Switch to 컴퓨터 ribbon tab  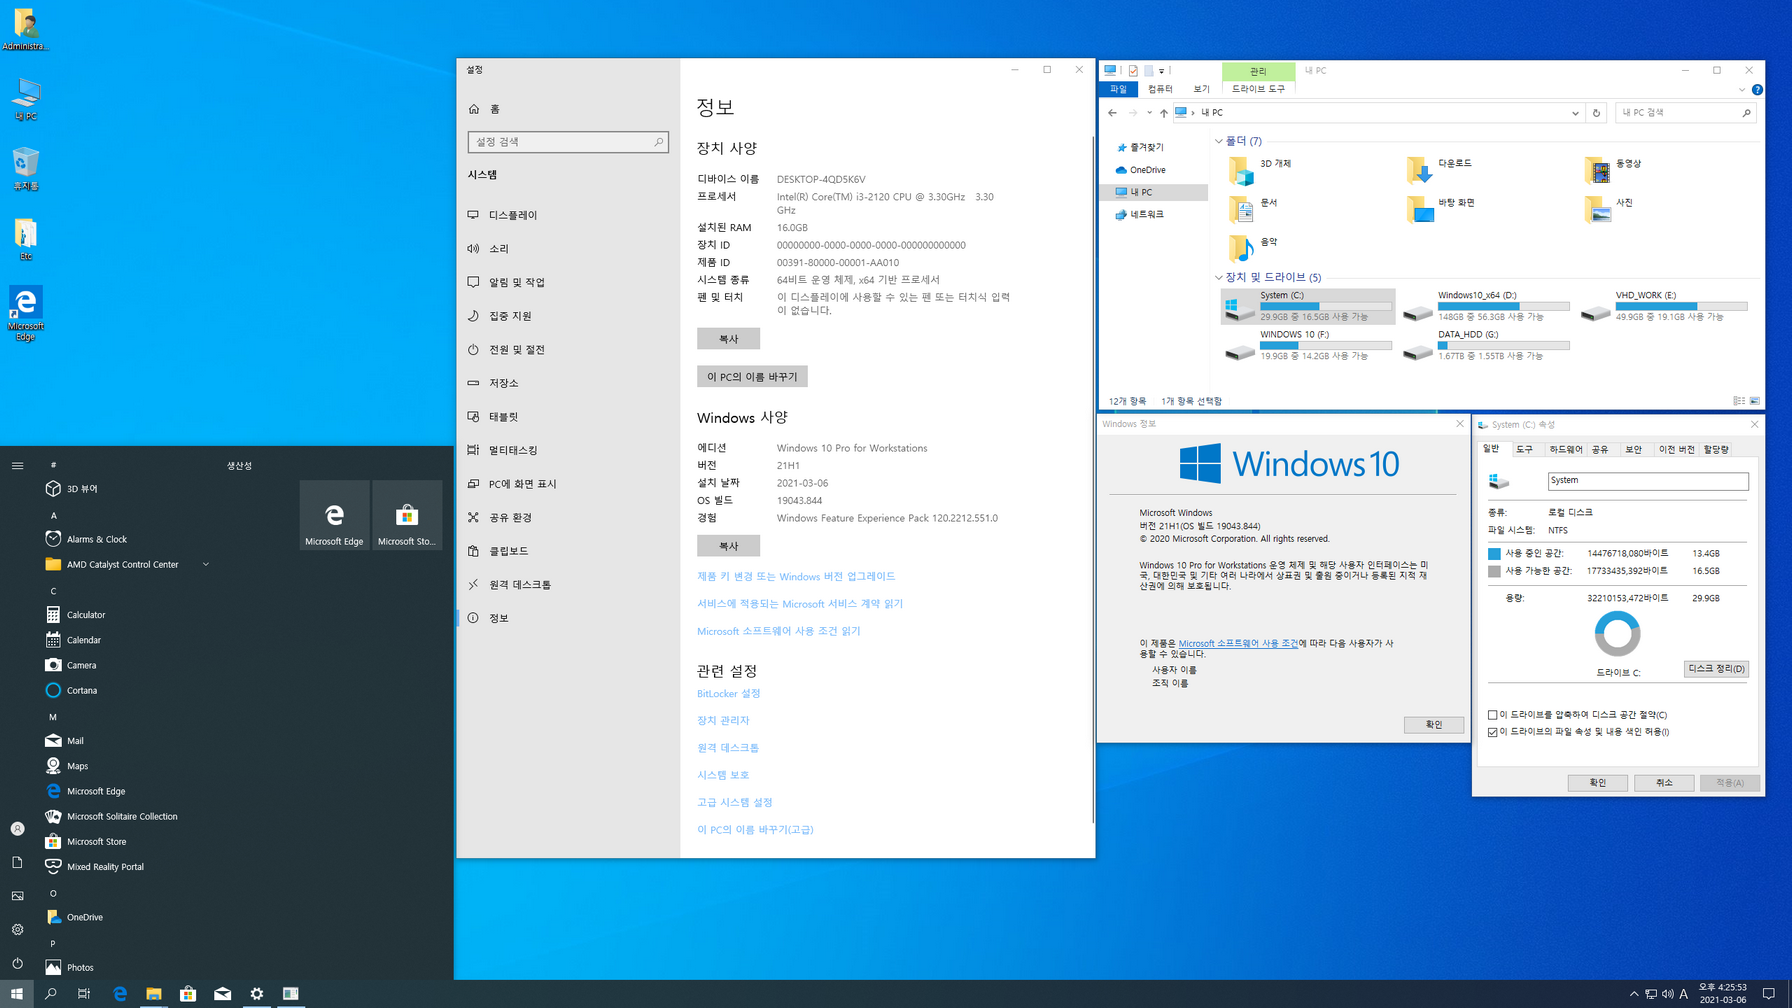(1160, 89)
